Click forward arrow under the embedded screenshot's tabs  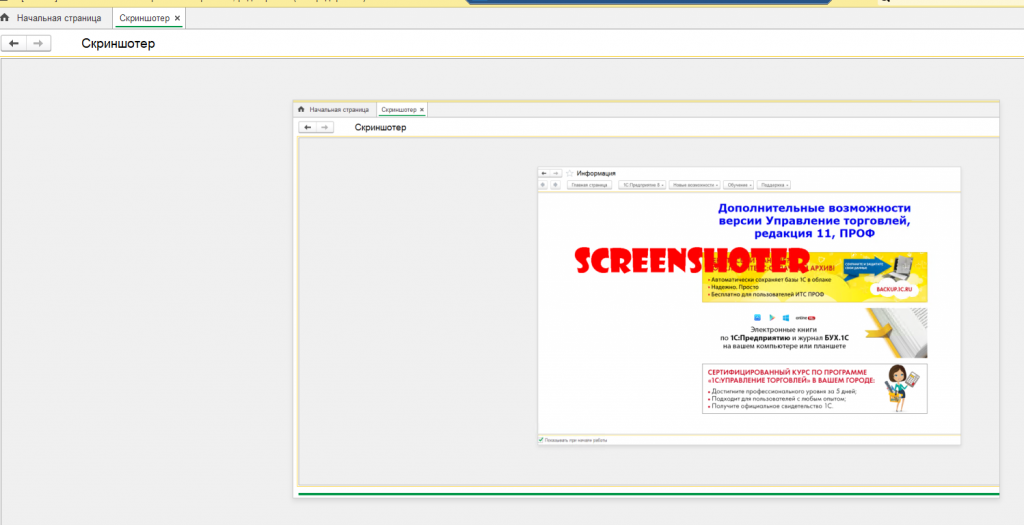click(x=325, y=127)
